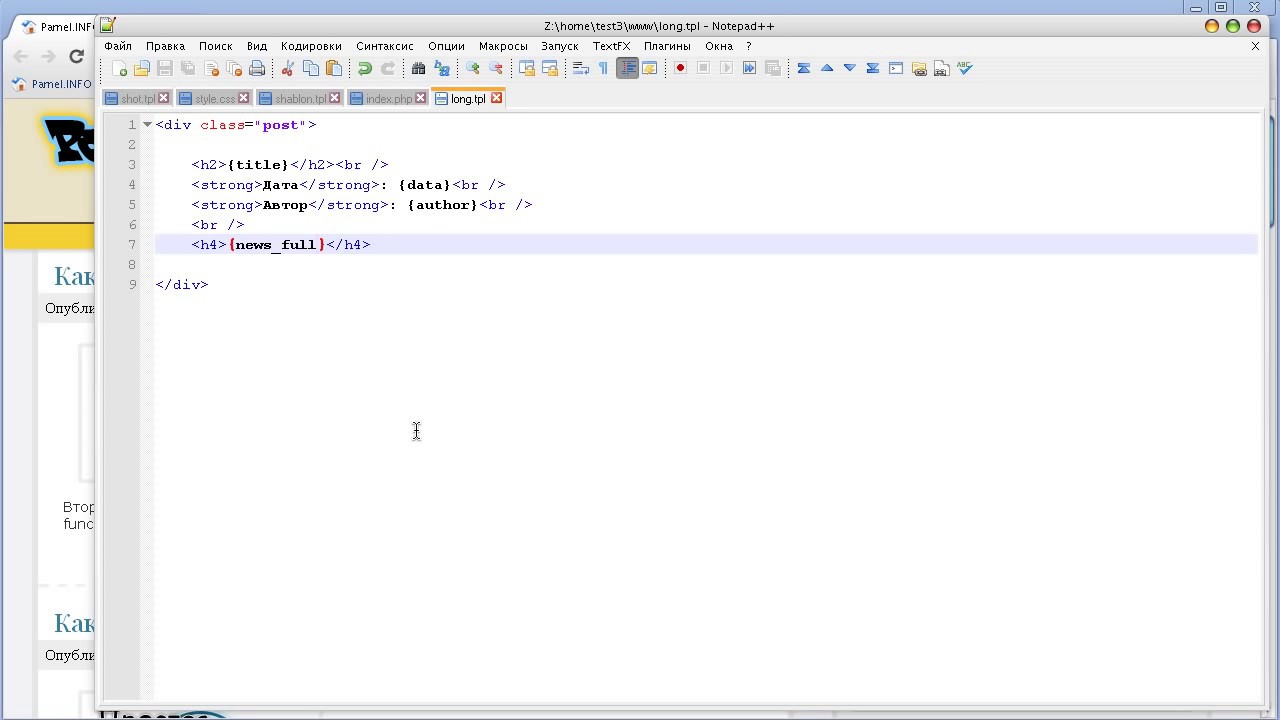Click the folder with binoculars icon

919,68
